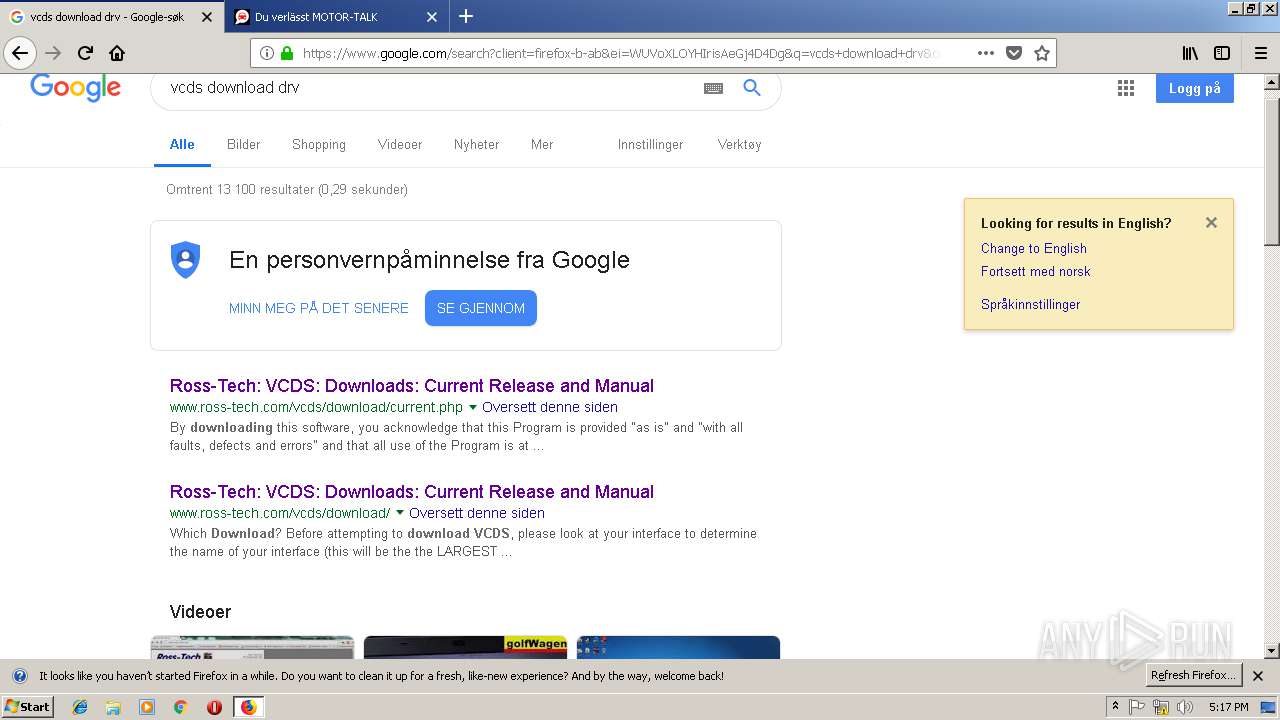Translate first result via Oversett denne siden

(x=550, y=408)
